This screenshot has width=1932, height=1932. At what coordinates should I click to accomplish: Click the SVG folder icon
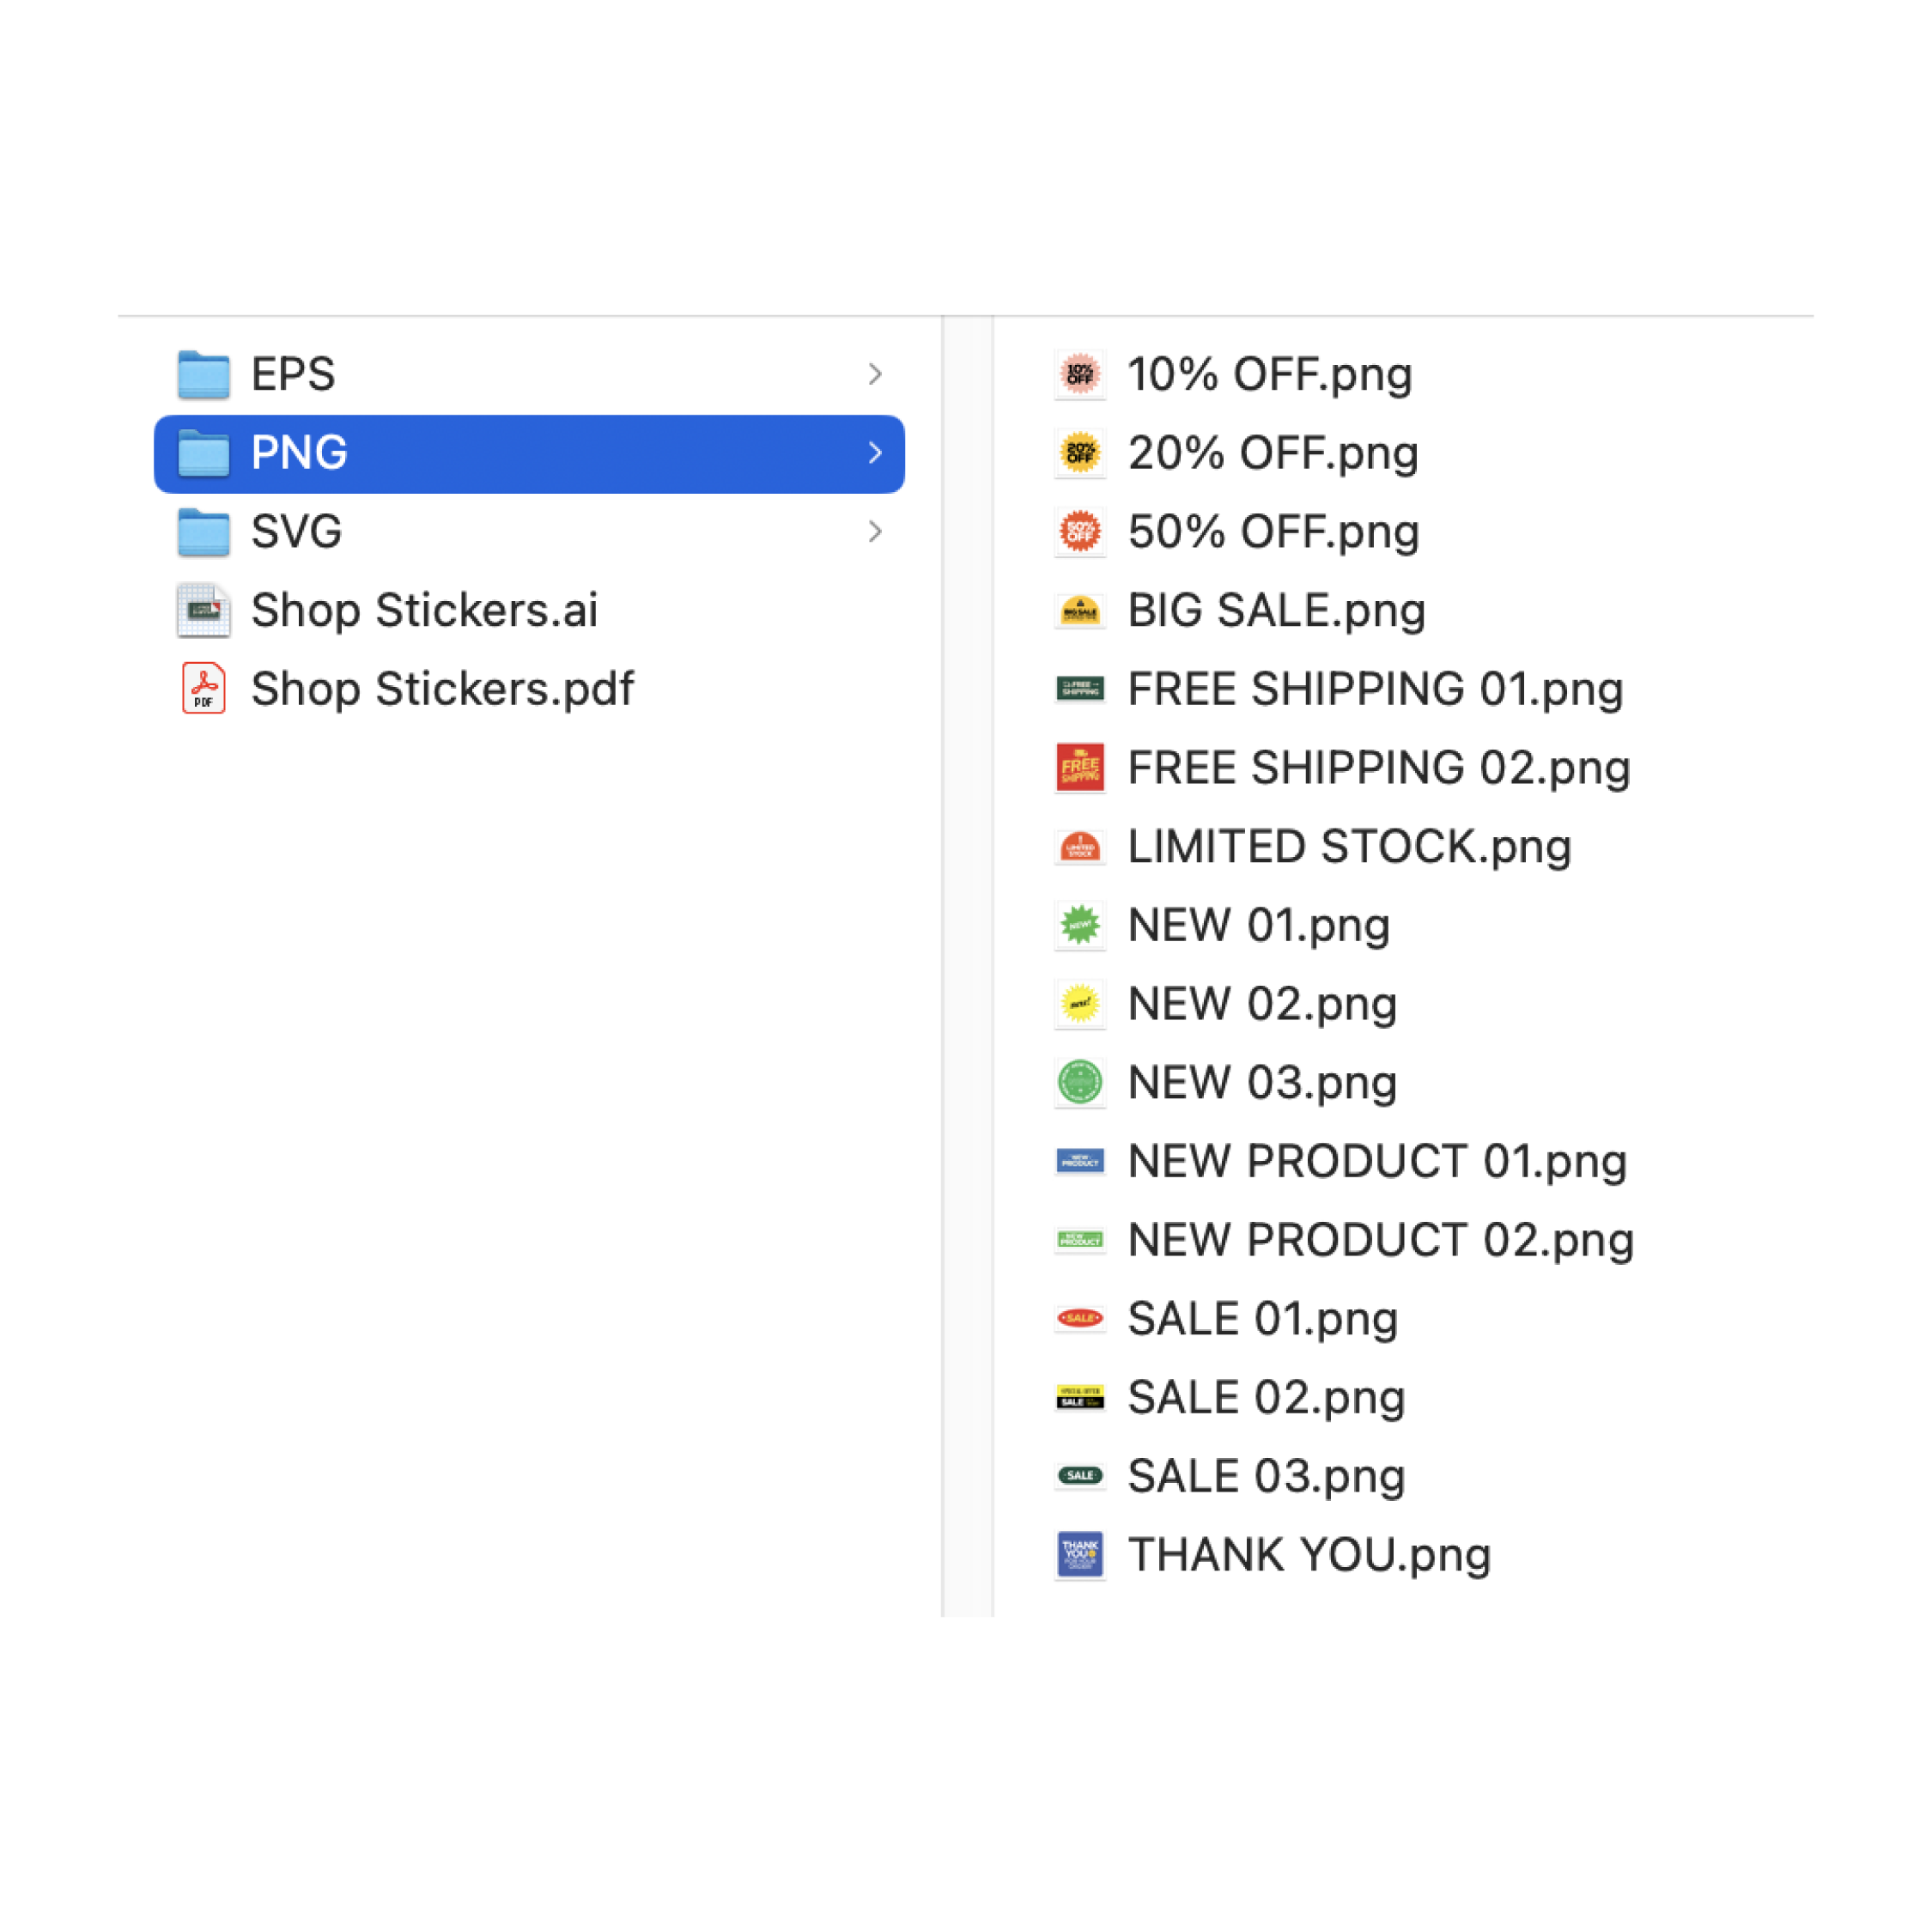(x=203, y=532)
